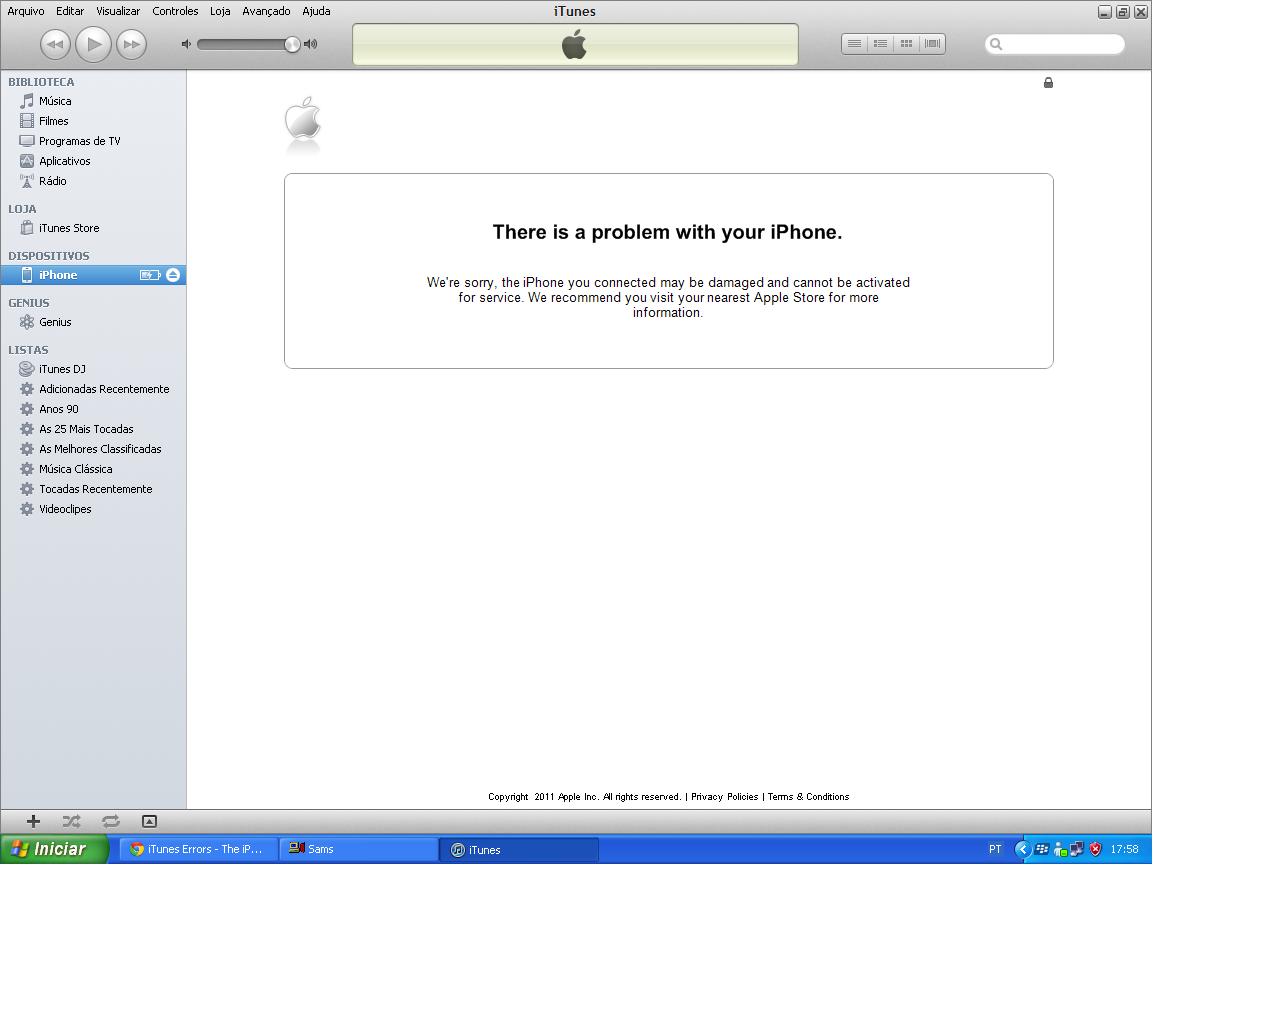Open As Melhores Classificadas playlist

pyautogui.click(x=93, y=449)
